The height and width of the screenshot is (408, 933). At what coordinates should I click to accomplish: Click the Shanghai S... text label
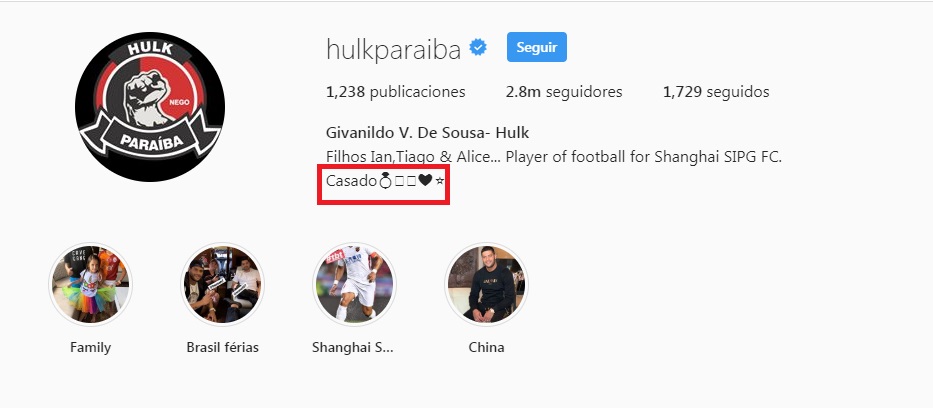(x=353, y=347)
